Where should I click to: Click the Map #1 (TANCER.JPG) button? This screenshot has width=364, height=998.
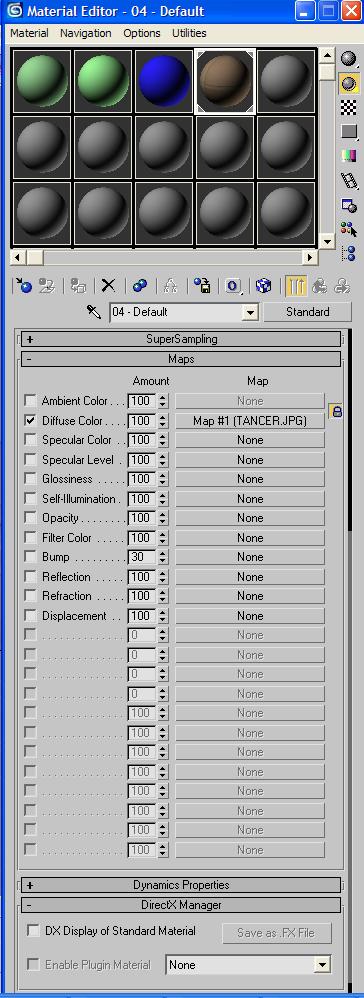[x=250, y=421]
